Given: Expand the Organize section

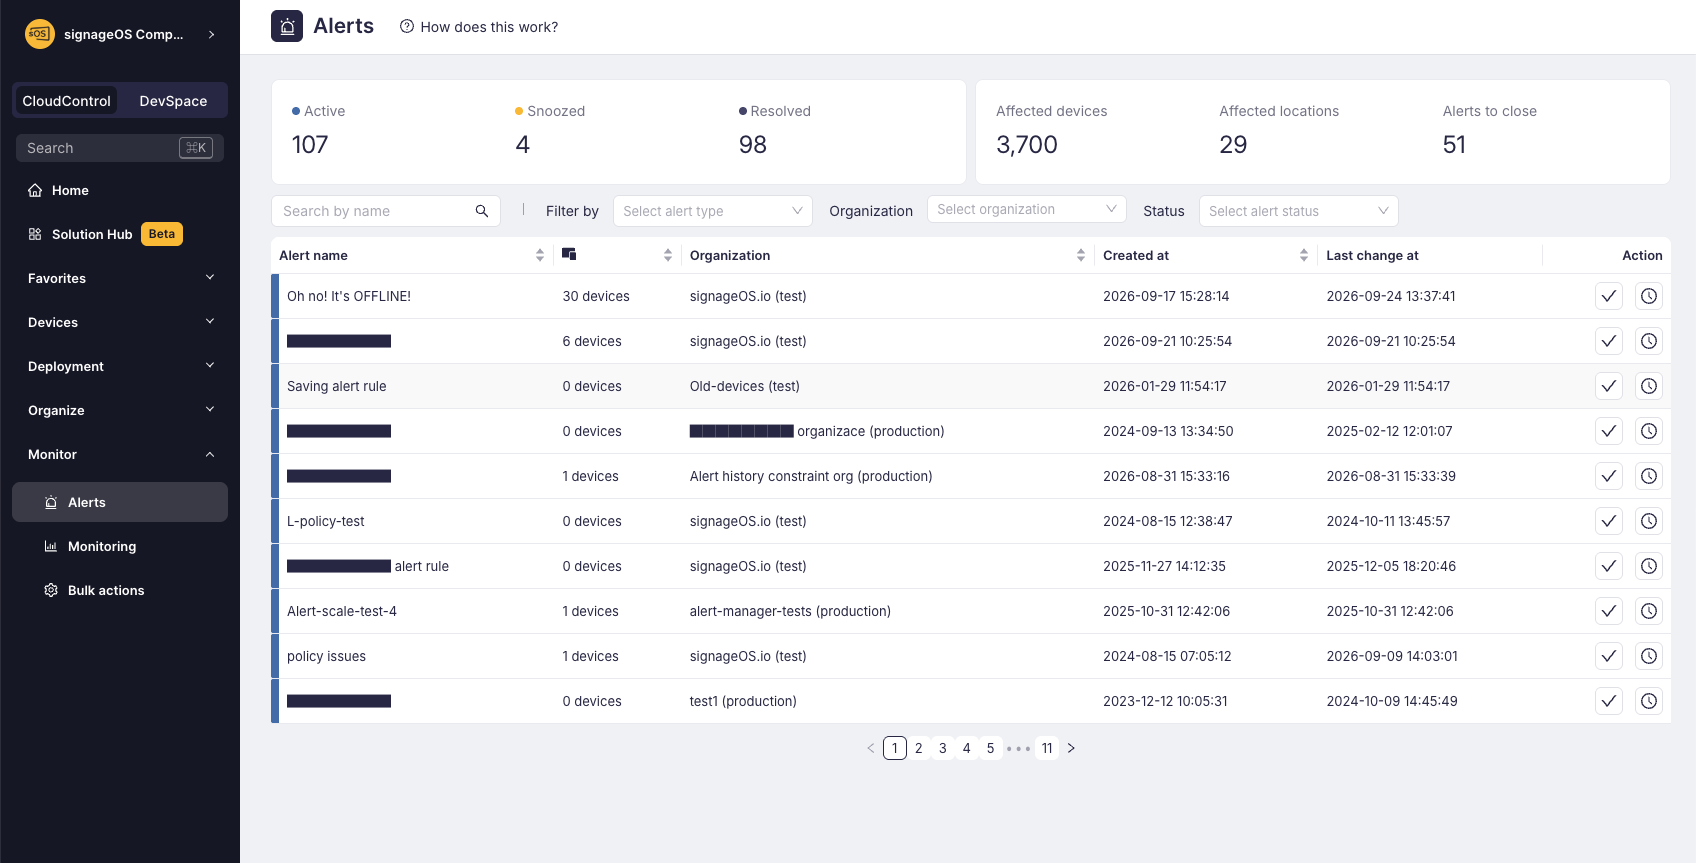Looking at the screenshot, I should click(x=120, y=410).
